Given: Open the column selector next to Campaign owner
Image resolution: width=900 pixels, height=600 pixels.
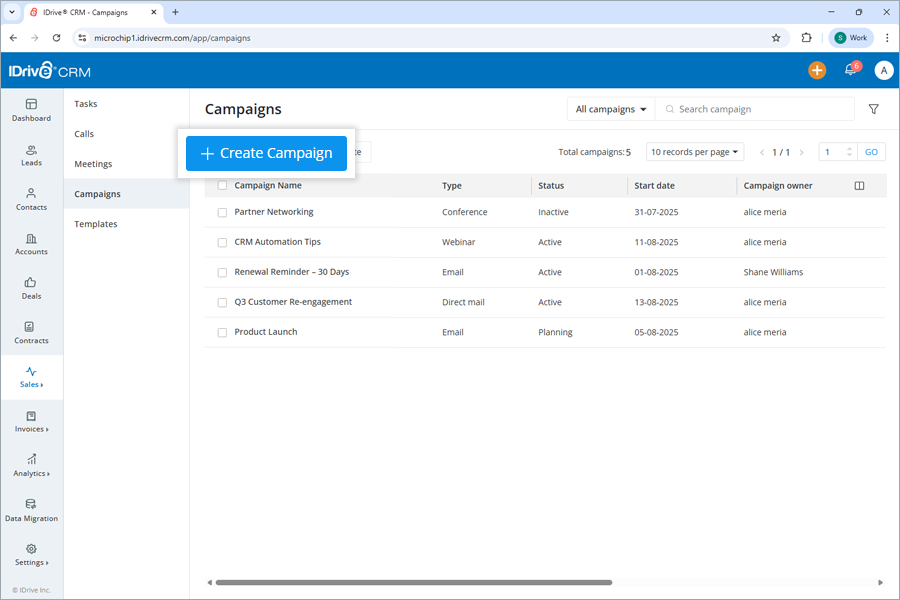Looking at the screenshot, I should point(859,185).
